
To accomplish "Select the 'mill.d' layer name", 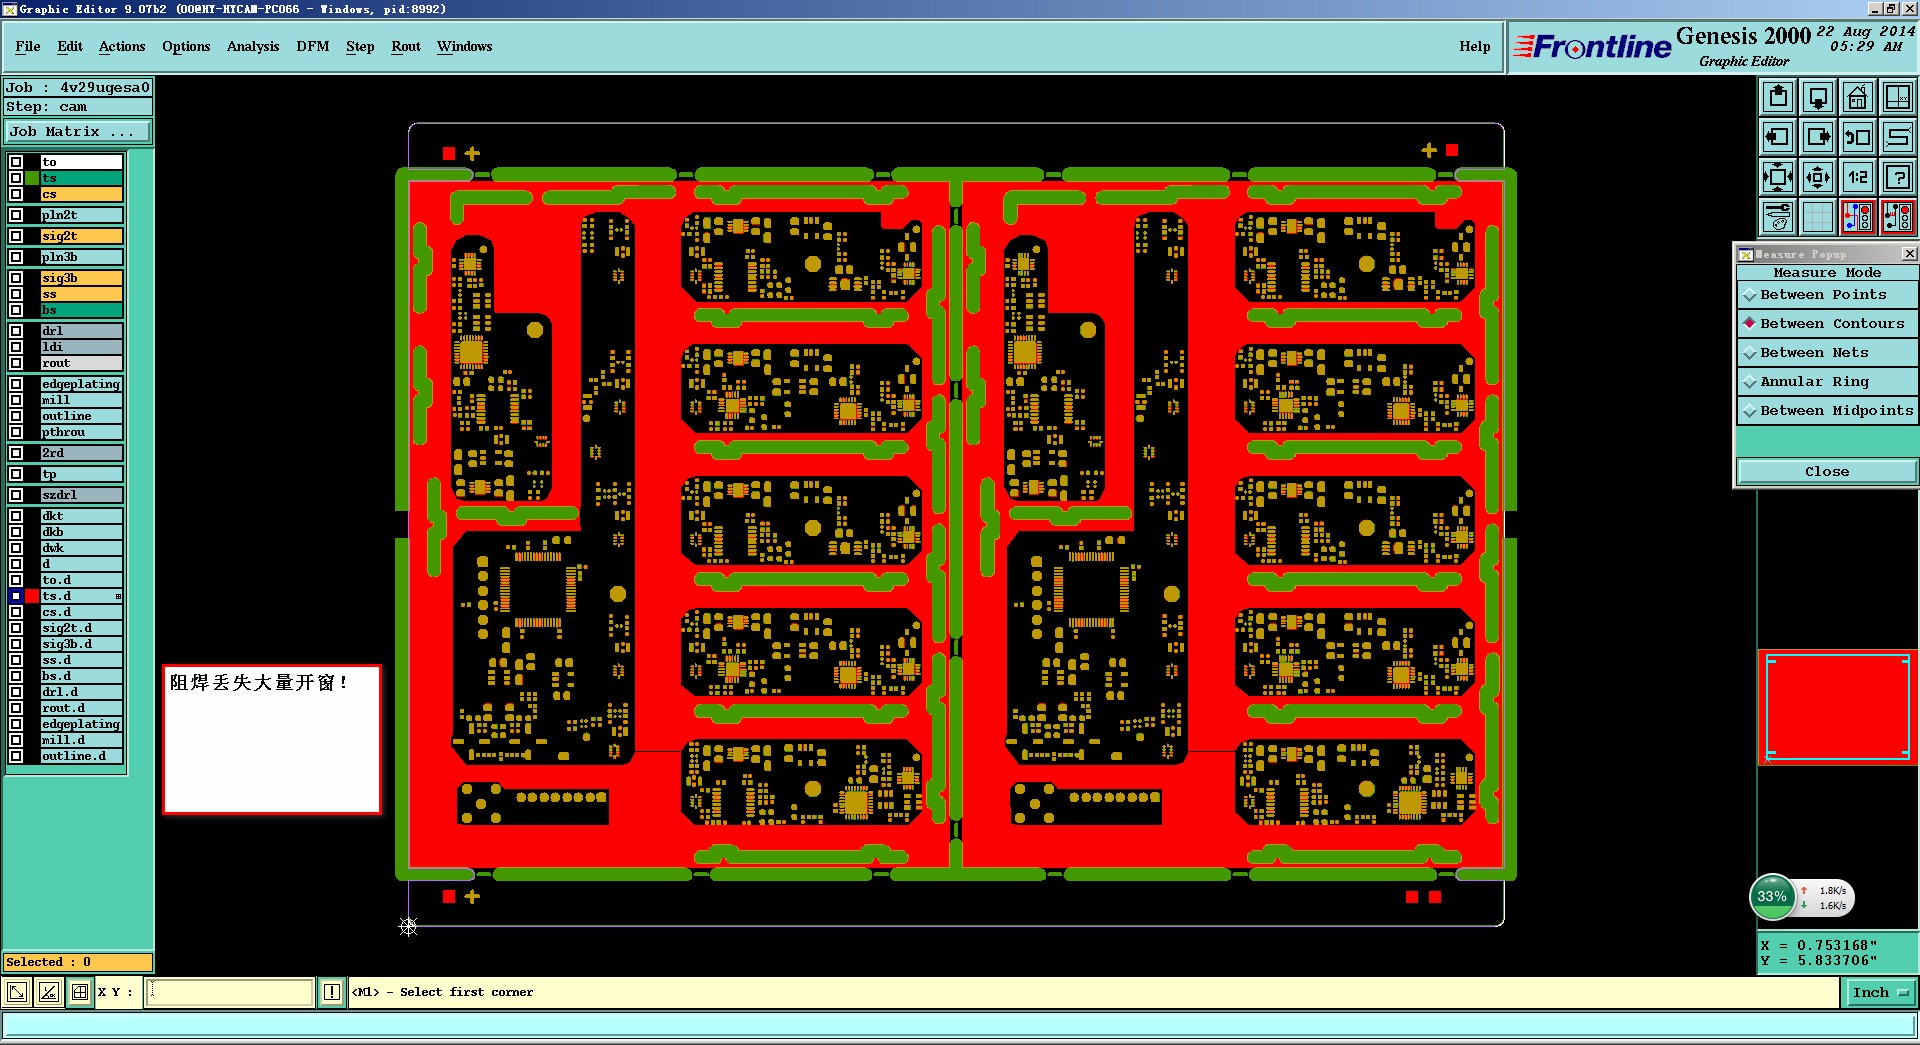I will (x=81, y=740).
